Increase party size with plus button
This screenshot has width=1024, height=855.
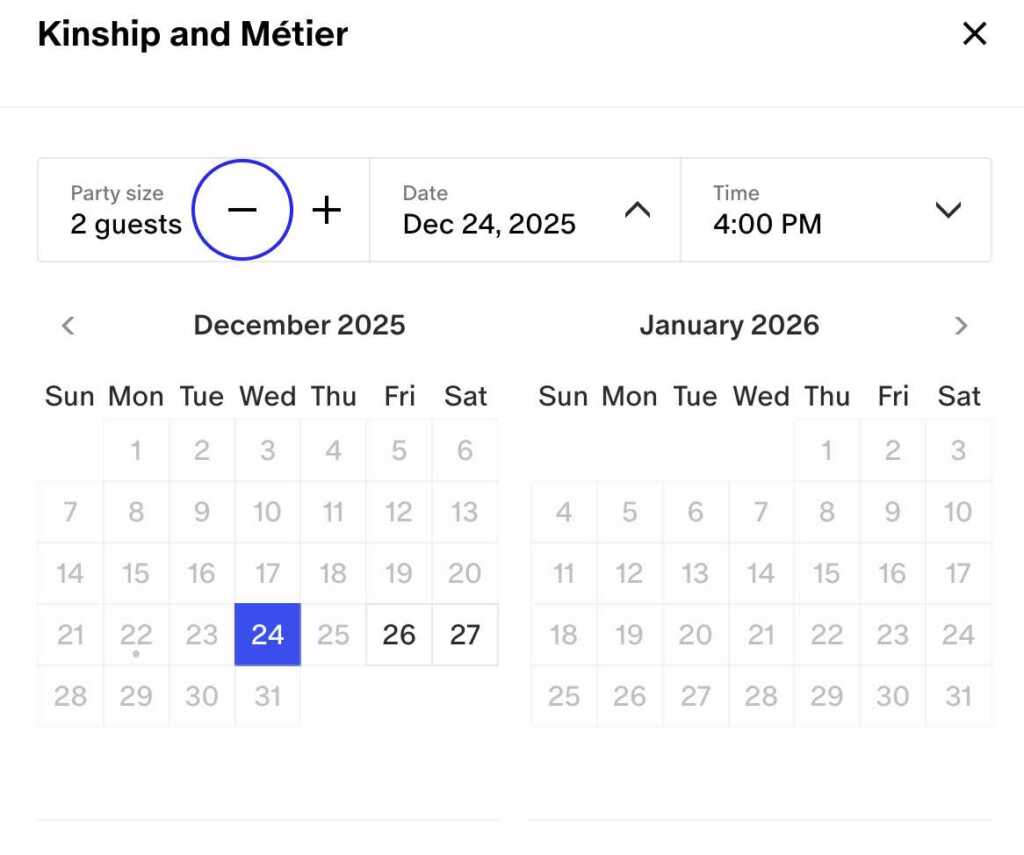(x=327, y=210)
